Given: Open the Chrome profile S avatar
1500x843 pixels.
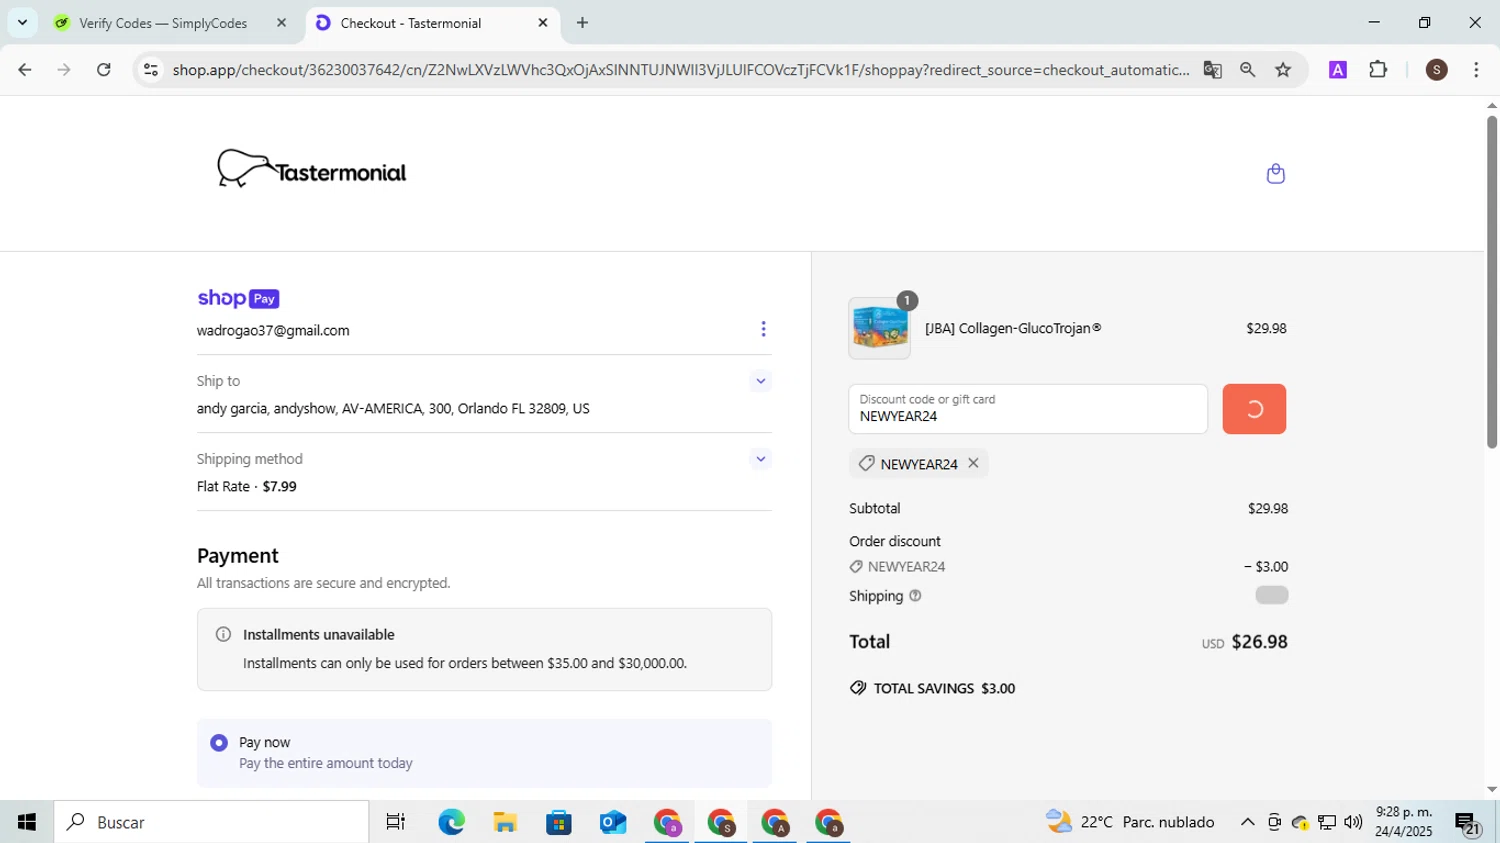Looking at the screenshot, I should tap(1437, 70).
